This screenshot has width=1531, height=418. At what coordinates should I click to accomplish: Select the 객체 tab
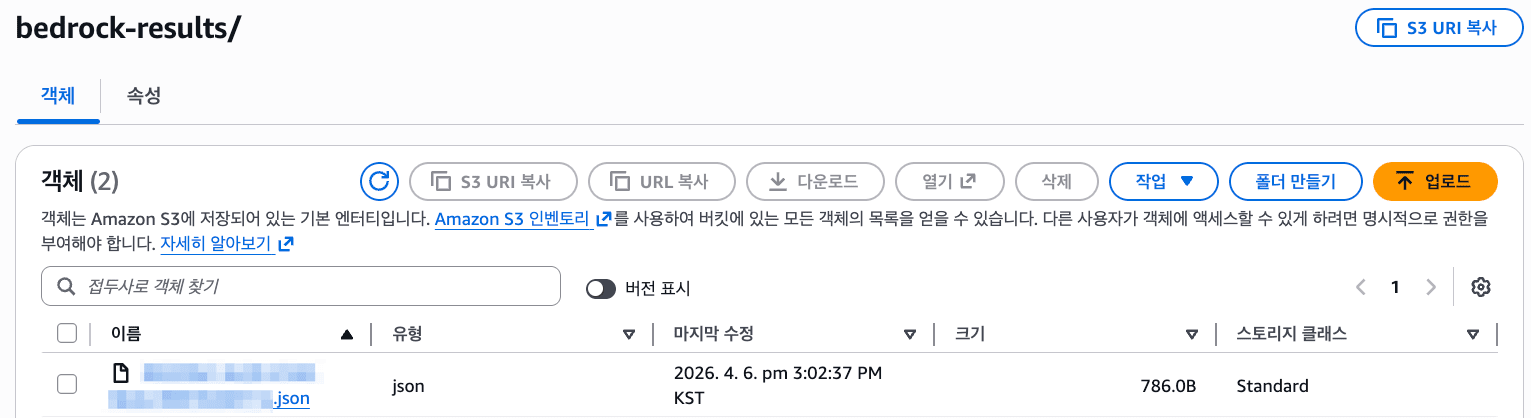tap(58, 96)
